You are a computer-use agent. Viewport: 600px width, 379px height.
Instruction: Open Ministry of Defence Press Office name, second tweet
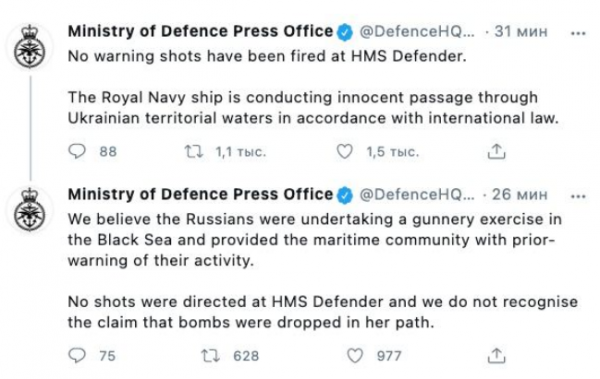[x=201, y=194]
